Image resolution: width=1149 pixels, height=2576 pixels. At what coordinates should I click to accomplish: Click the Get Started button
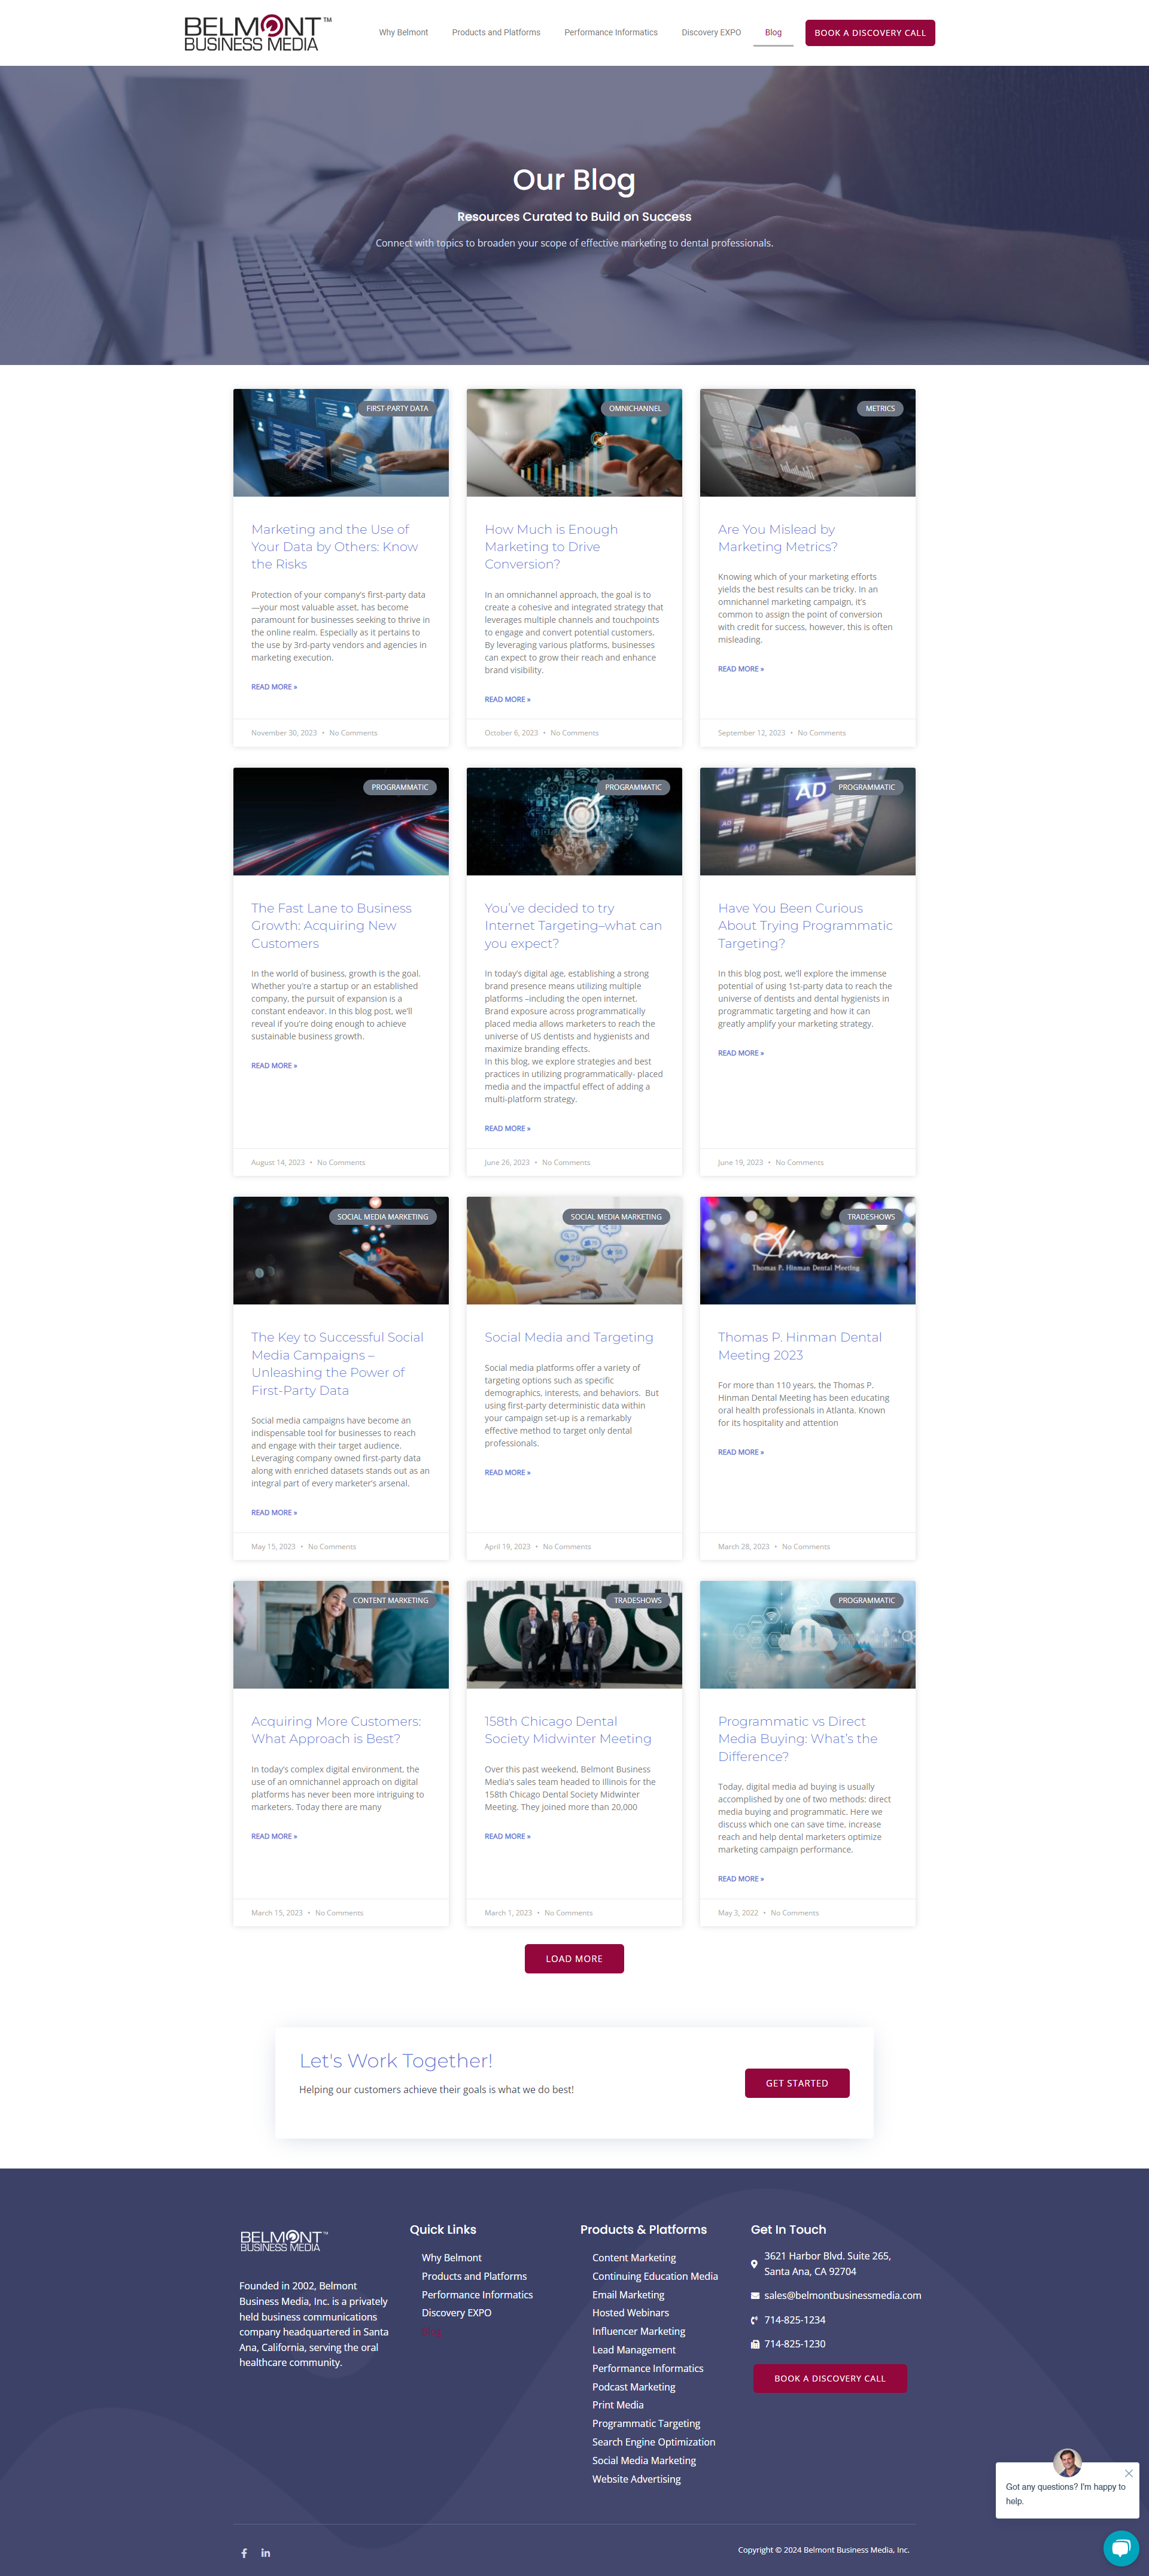(x=796, y=2083)
